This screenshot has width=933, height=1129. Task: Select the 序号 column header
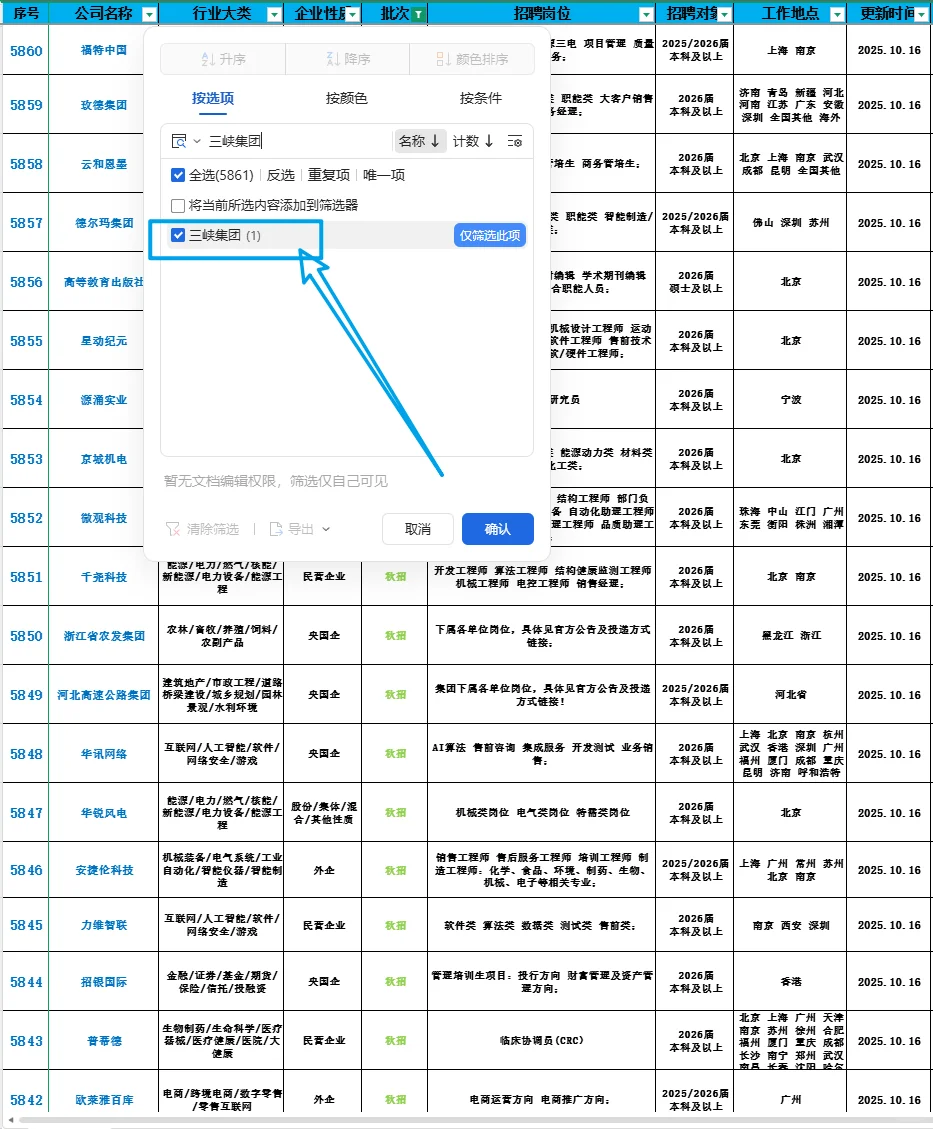point(26,13)
